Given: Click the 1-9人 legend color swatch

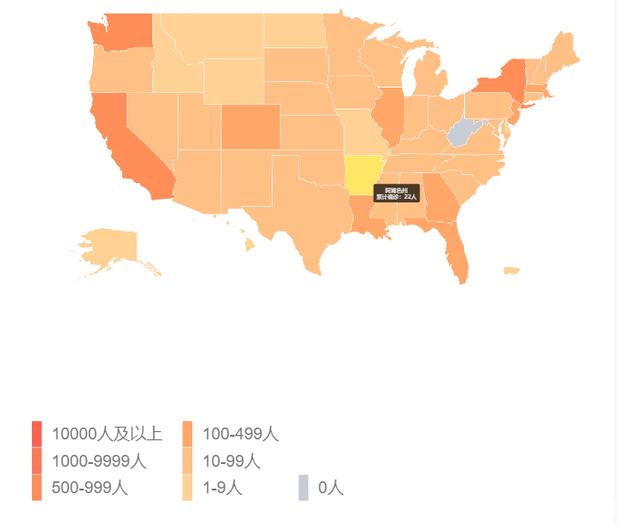Looking at the screenshot, I should [187, 487].
